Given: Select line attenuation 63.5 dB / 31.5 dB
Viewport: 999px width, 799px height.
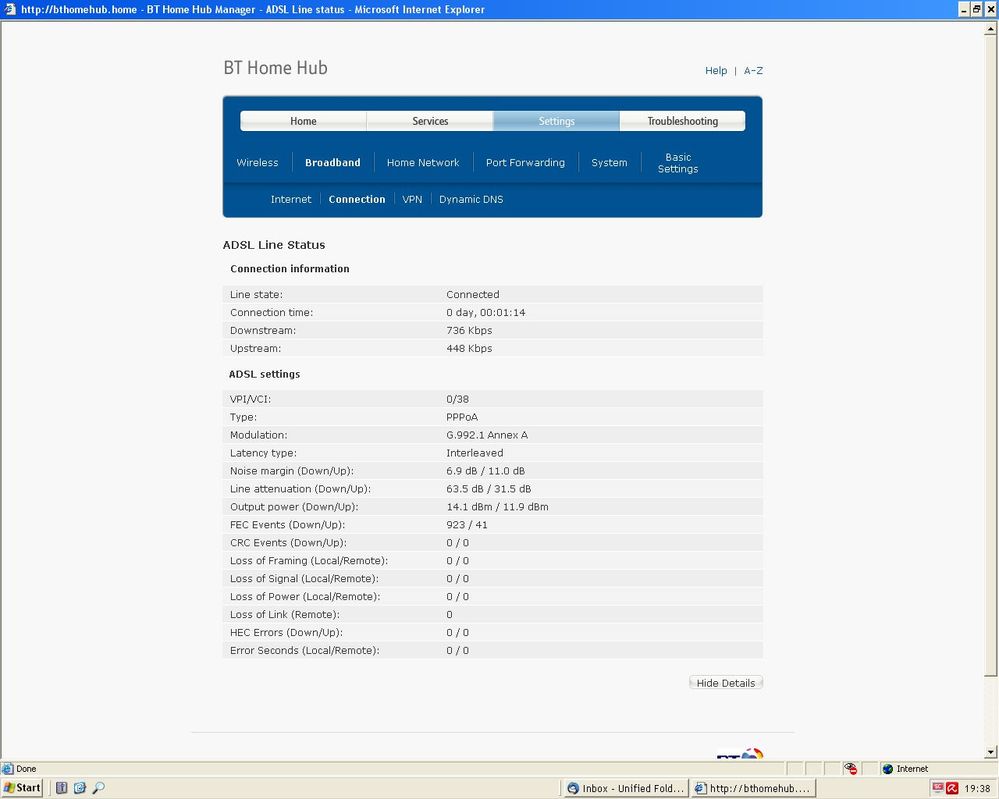Looking at the screenshot, I should click(489, 489).
